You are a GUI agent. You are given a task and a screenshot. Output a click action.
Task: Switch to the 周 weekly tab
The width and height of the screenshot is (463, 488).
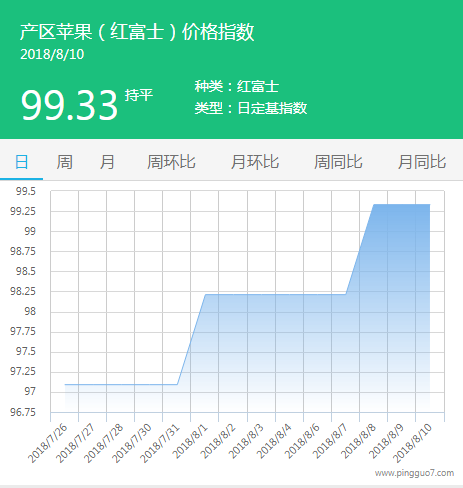[64, 162]
